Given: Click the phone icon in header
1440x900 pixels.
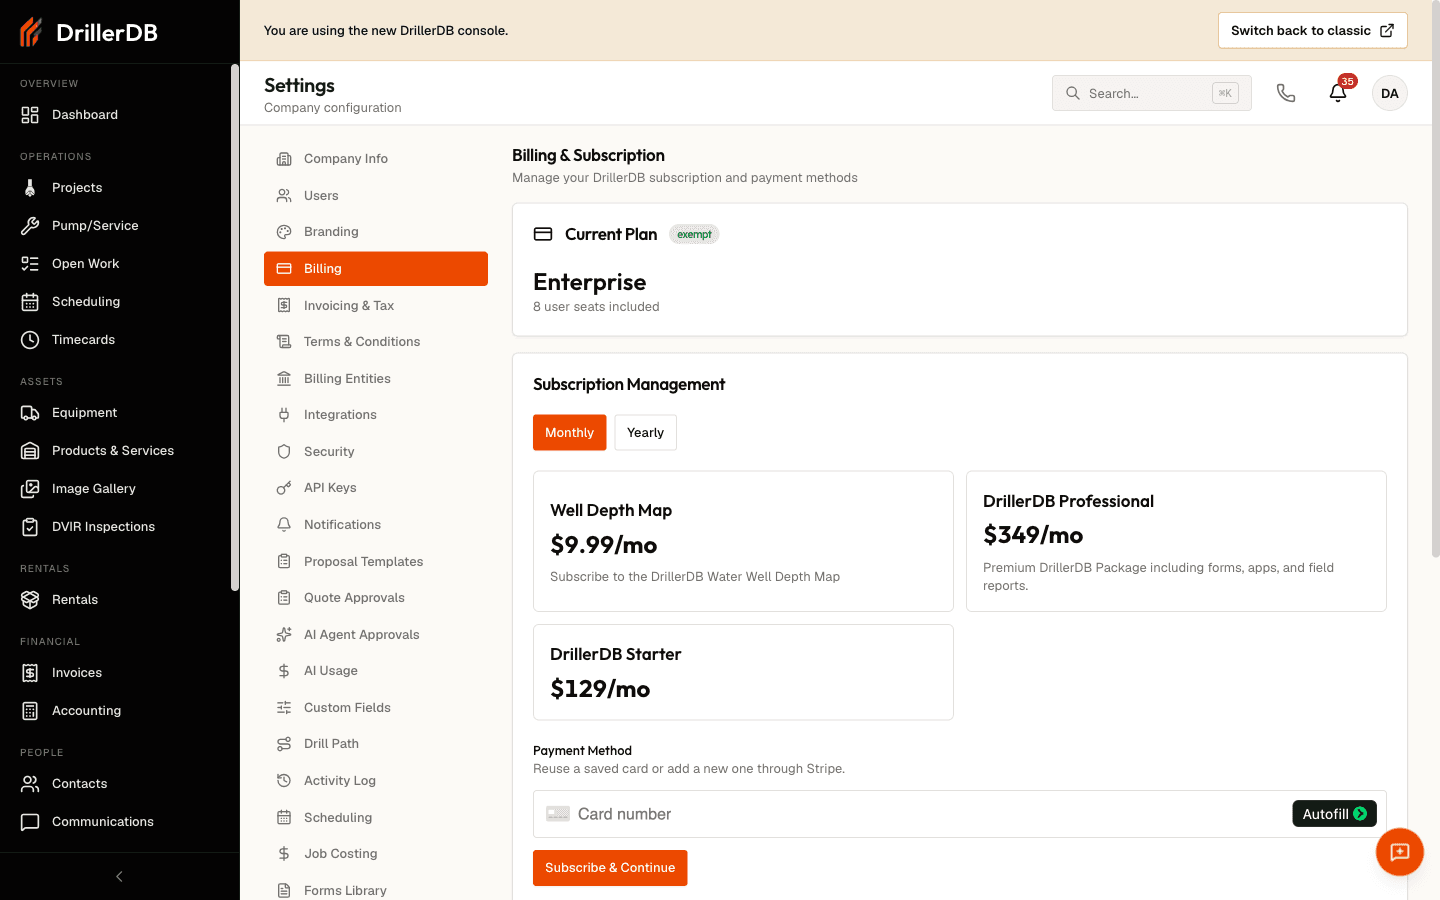Looking at the screenshot, I should click(x=1286, y=93).
